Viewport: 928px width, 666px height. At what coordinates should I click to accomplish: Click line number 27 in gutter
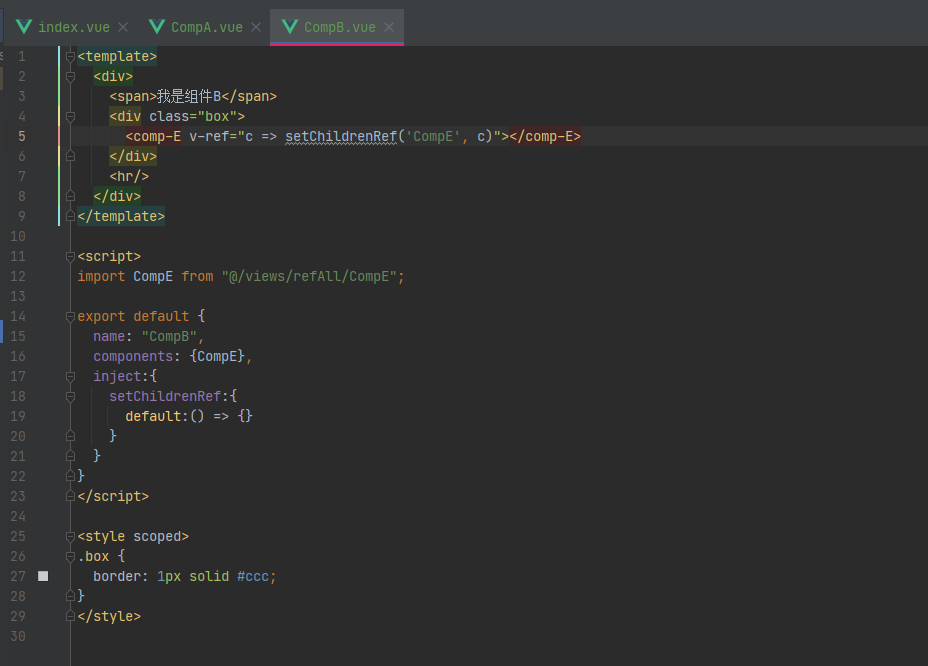(18, 577)
